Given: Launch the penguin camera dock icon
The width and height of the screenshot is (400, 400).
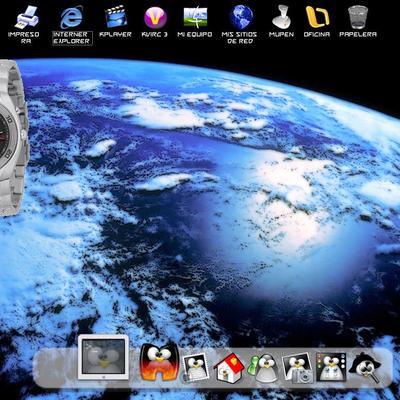Looking at the screenshot, I should pyautogui.click(x=297, y=368).
